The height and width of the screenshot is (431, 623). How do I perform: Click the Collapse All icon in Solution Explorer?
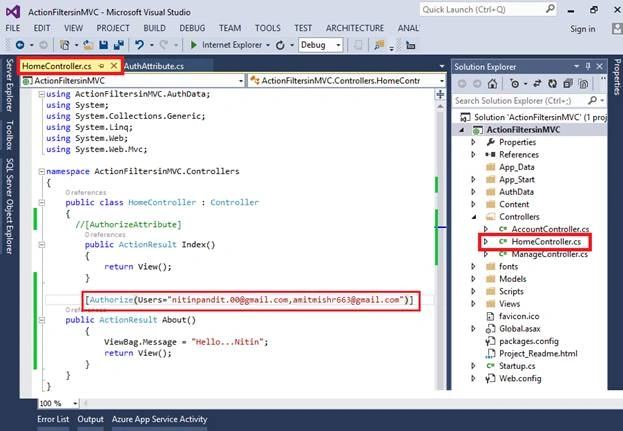[568, 84]
